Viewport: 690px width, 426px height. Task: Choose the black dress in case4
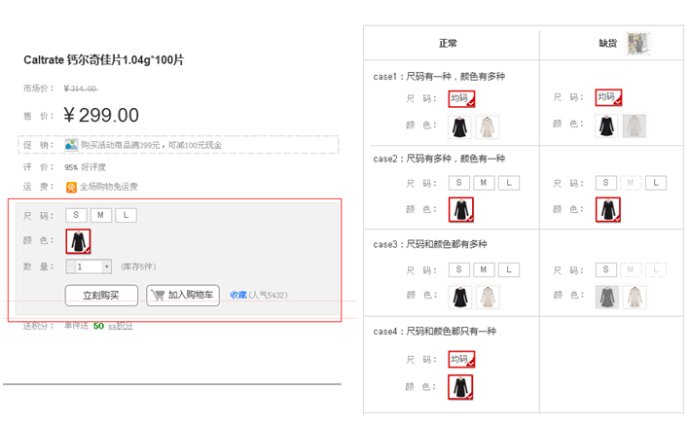[x=460, y=387]
